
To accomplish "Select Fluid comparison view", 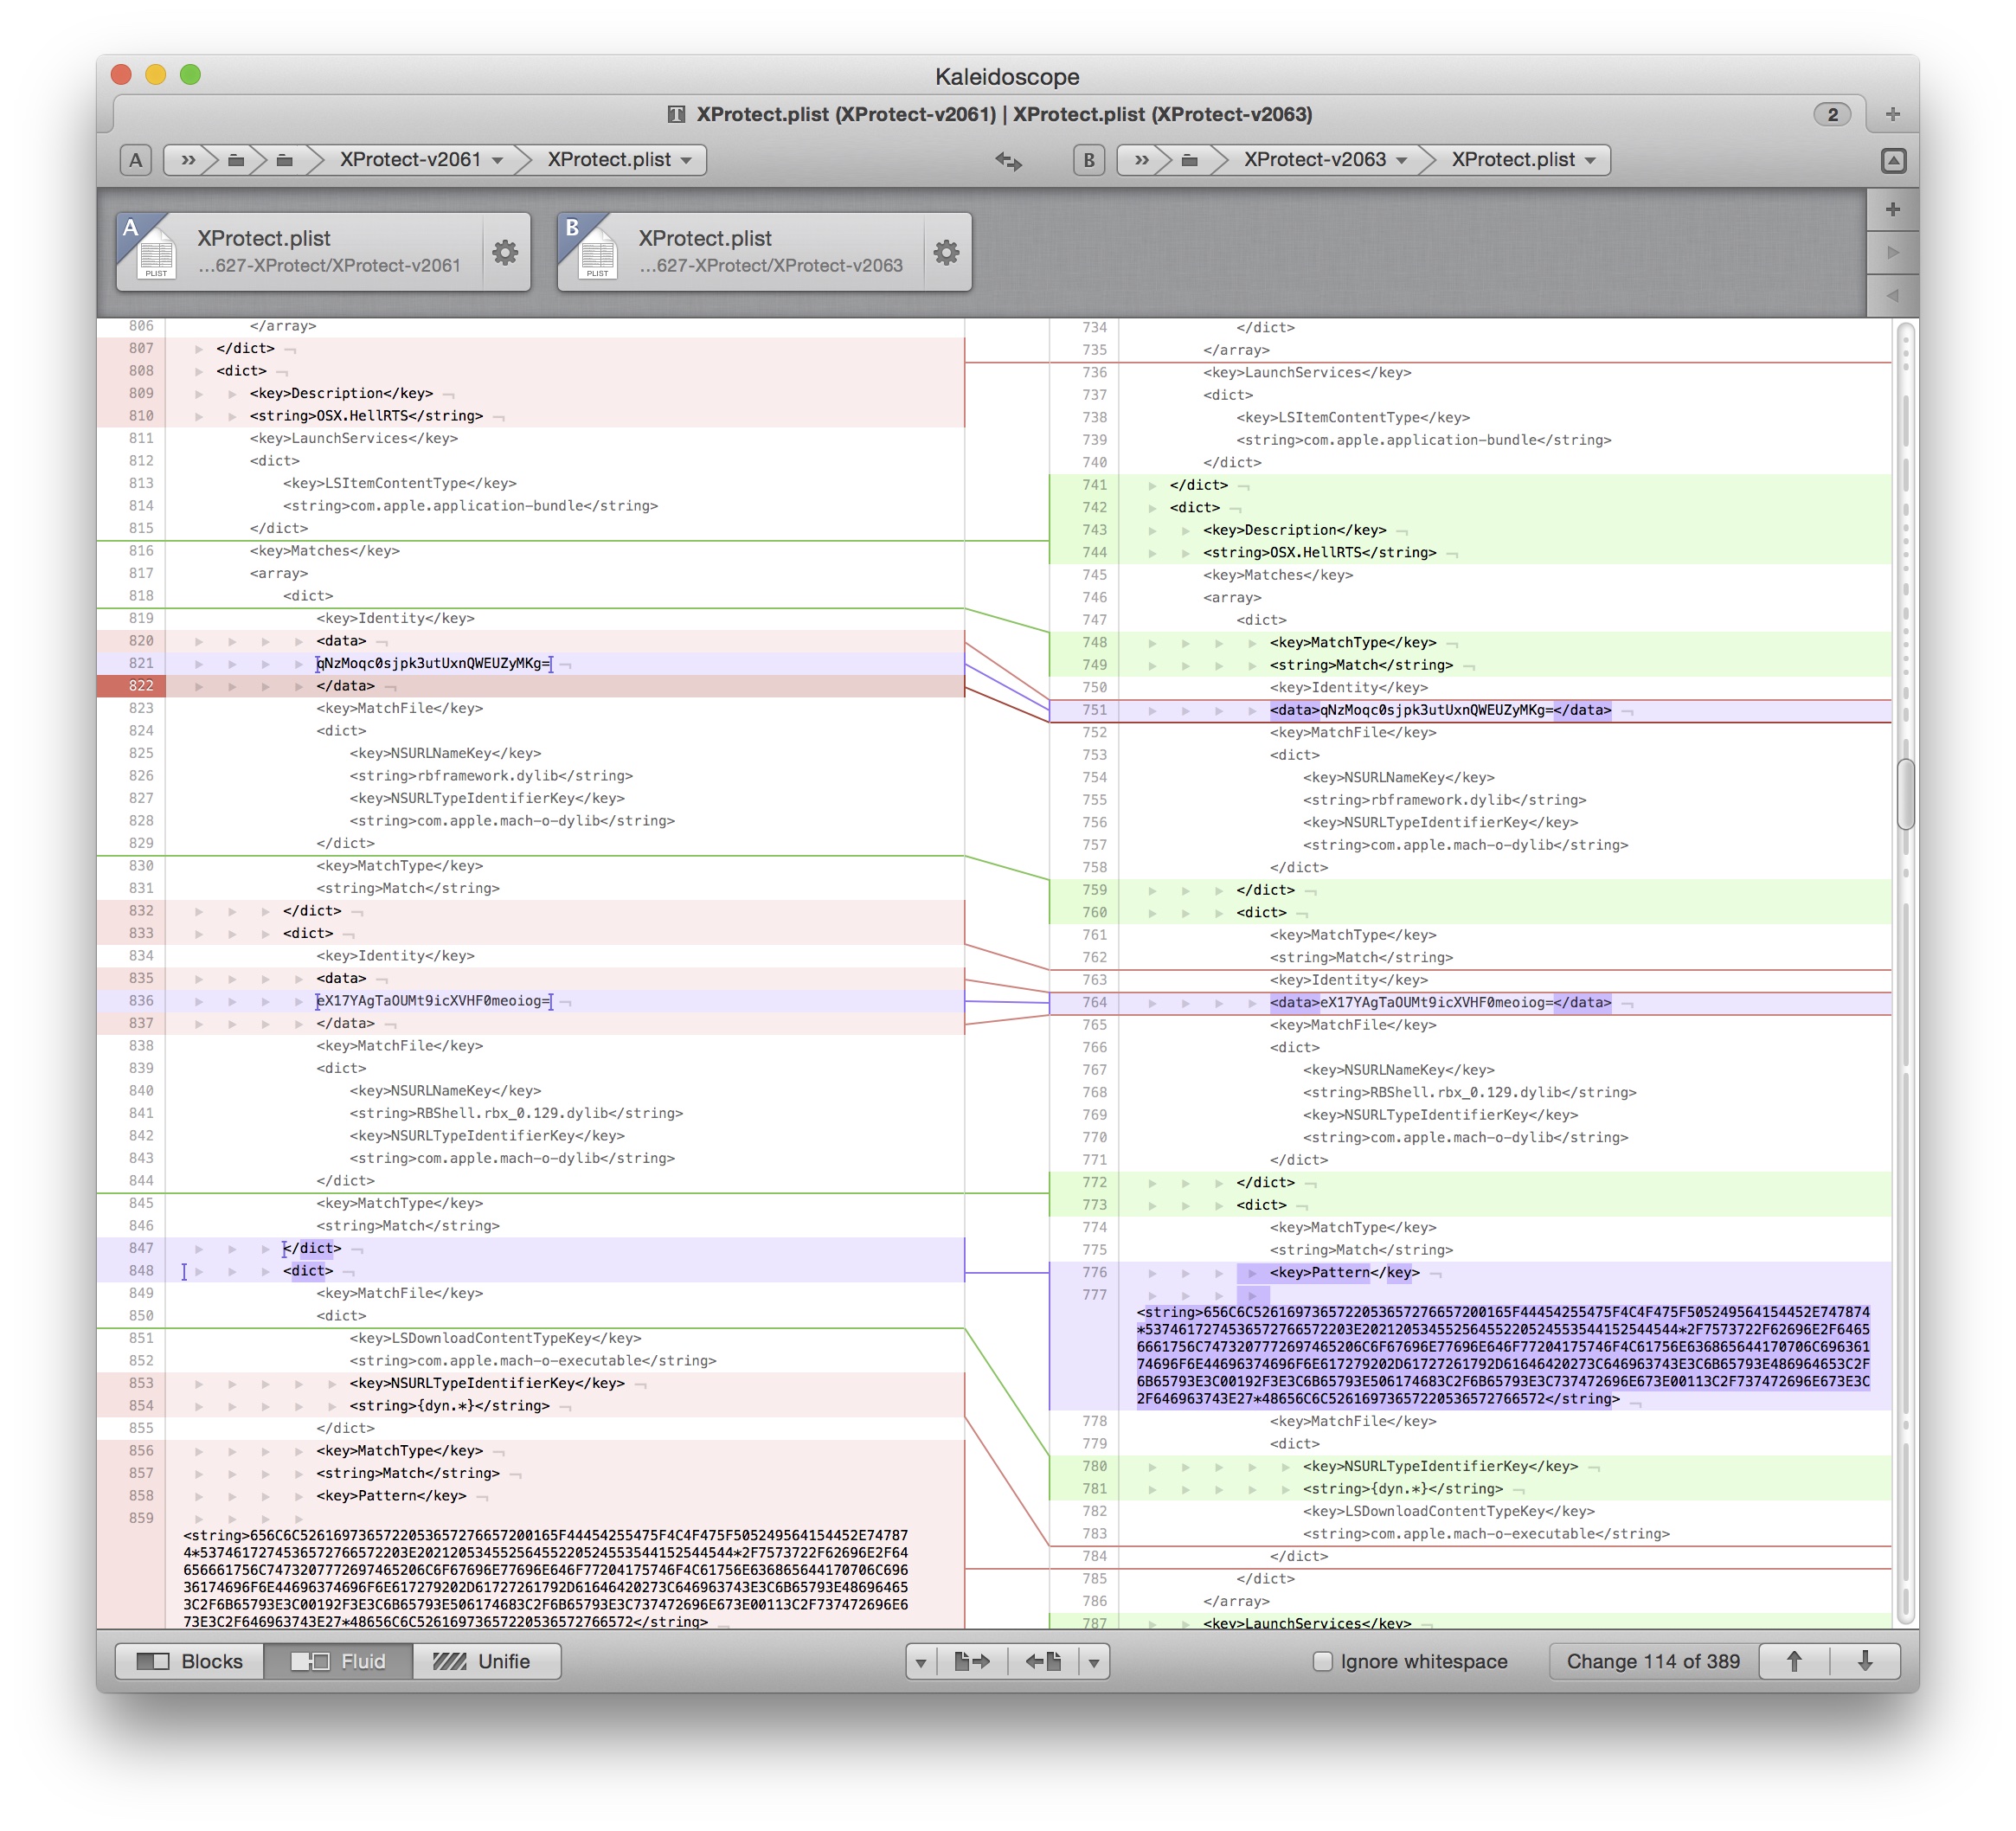I will pos(338,1661).
